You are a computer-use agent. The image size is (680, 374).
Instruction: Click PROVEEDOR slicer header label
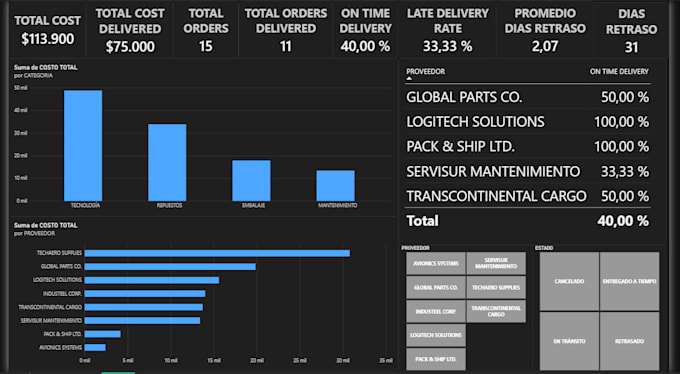click(x=415, y=248)
